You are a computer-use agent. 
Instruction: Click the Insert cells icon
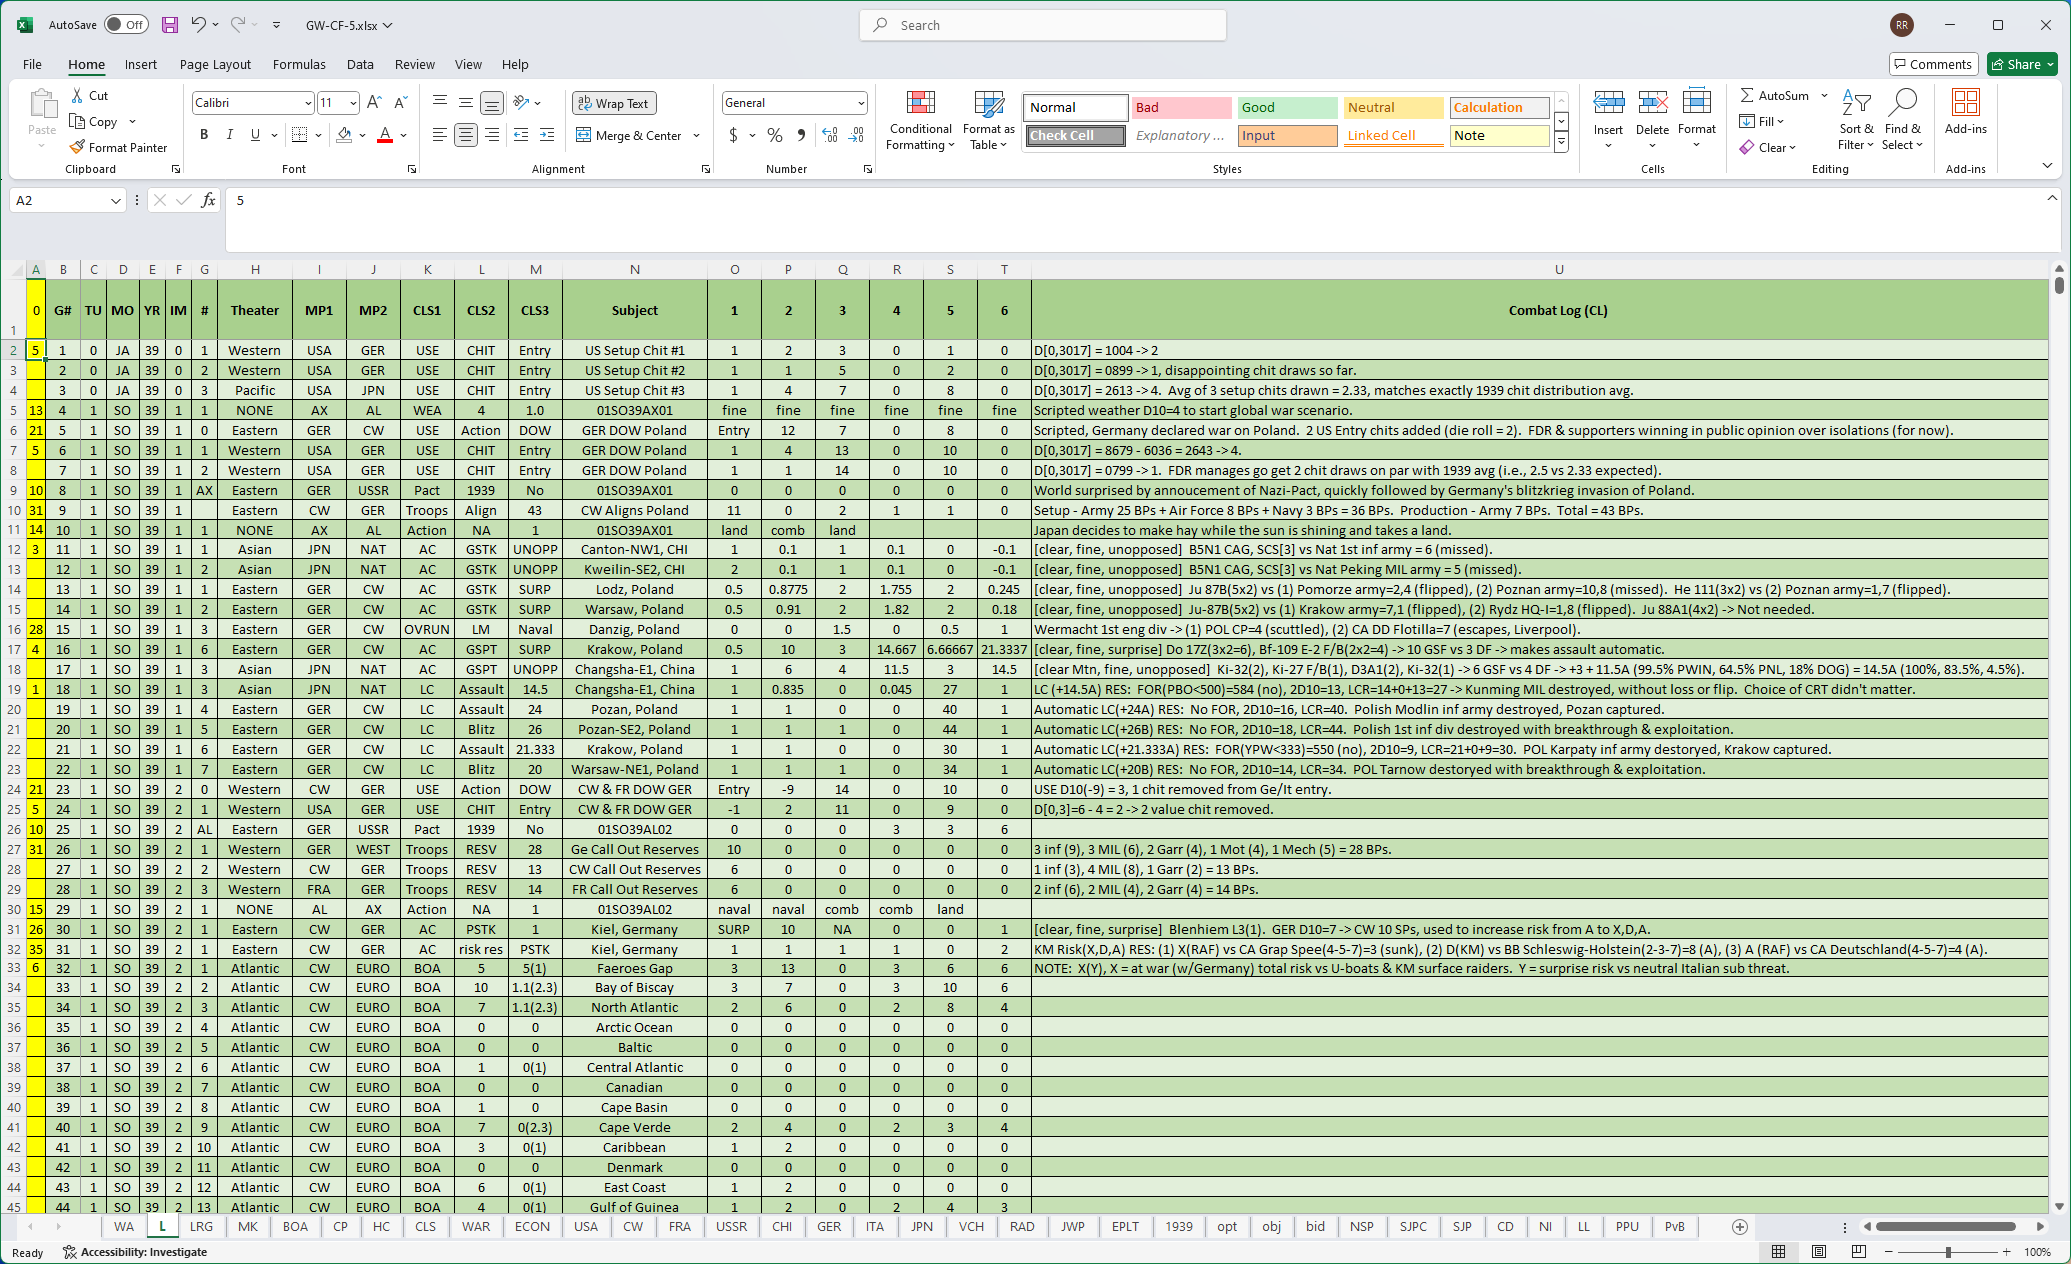(1608, 103)
